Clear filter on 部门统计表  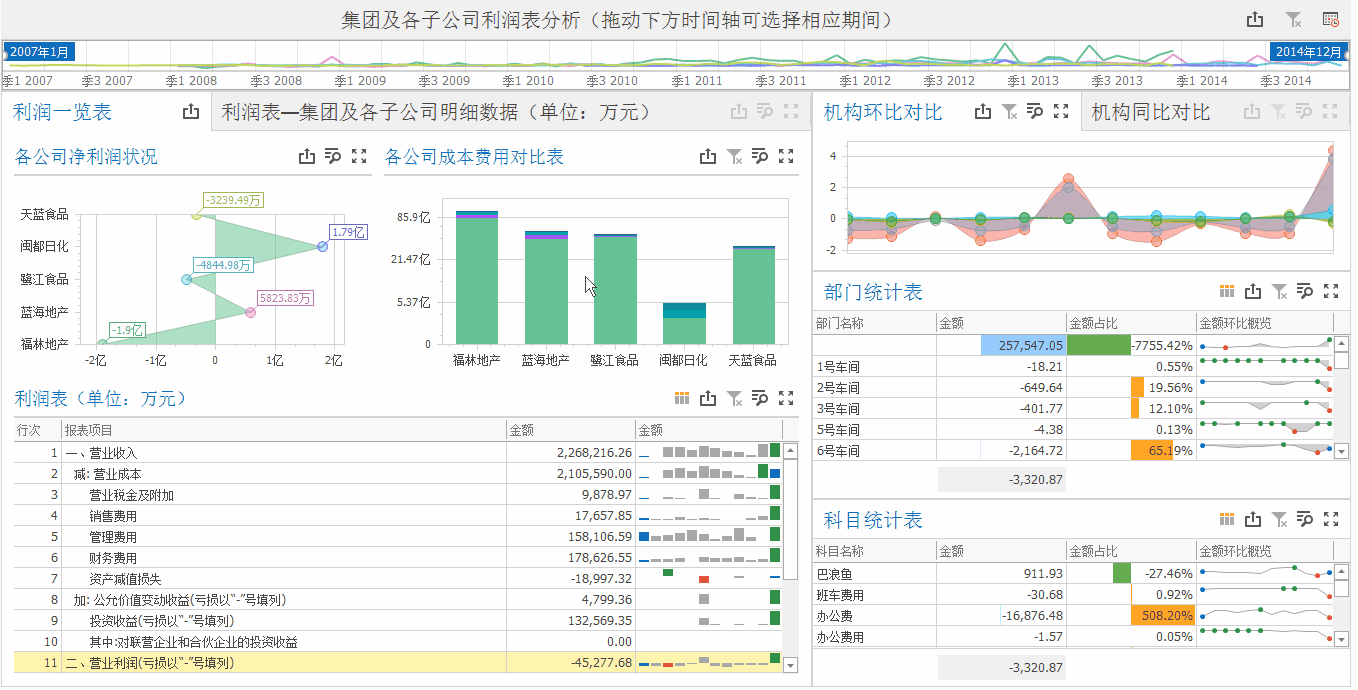tap(1279, 292)
